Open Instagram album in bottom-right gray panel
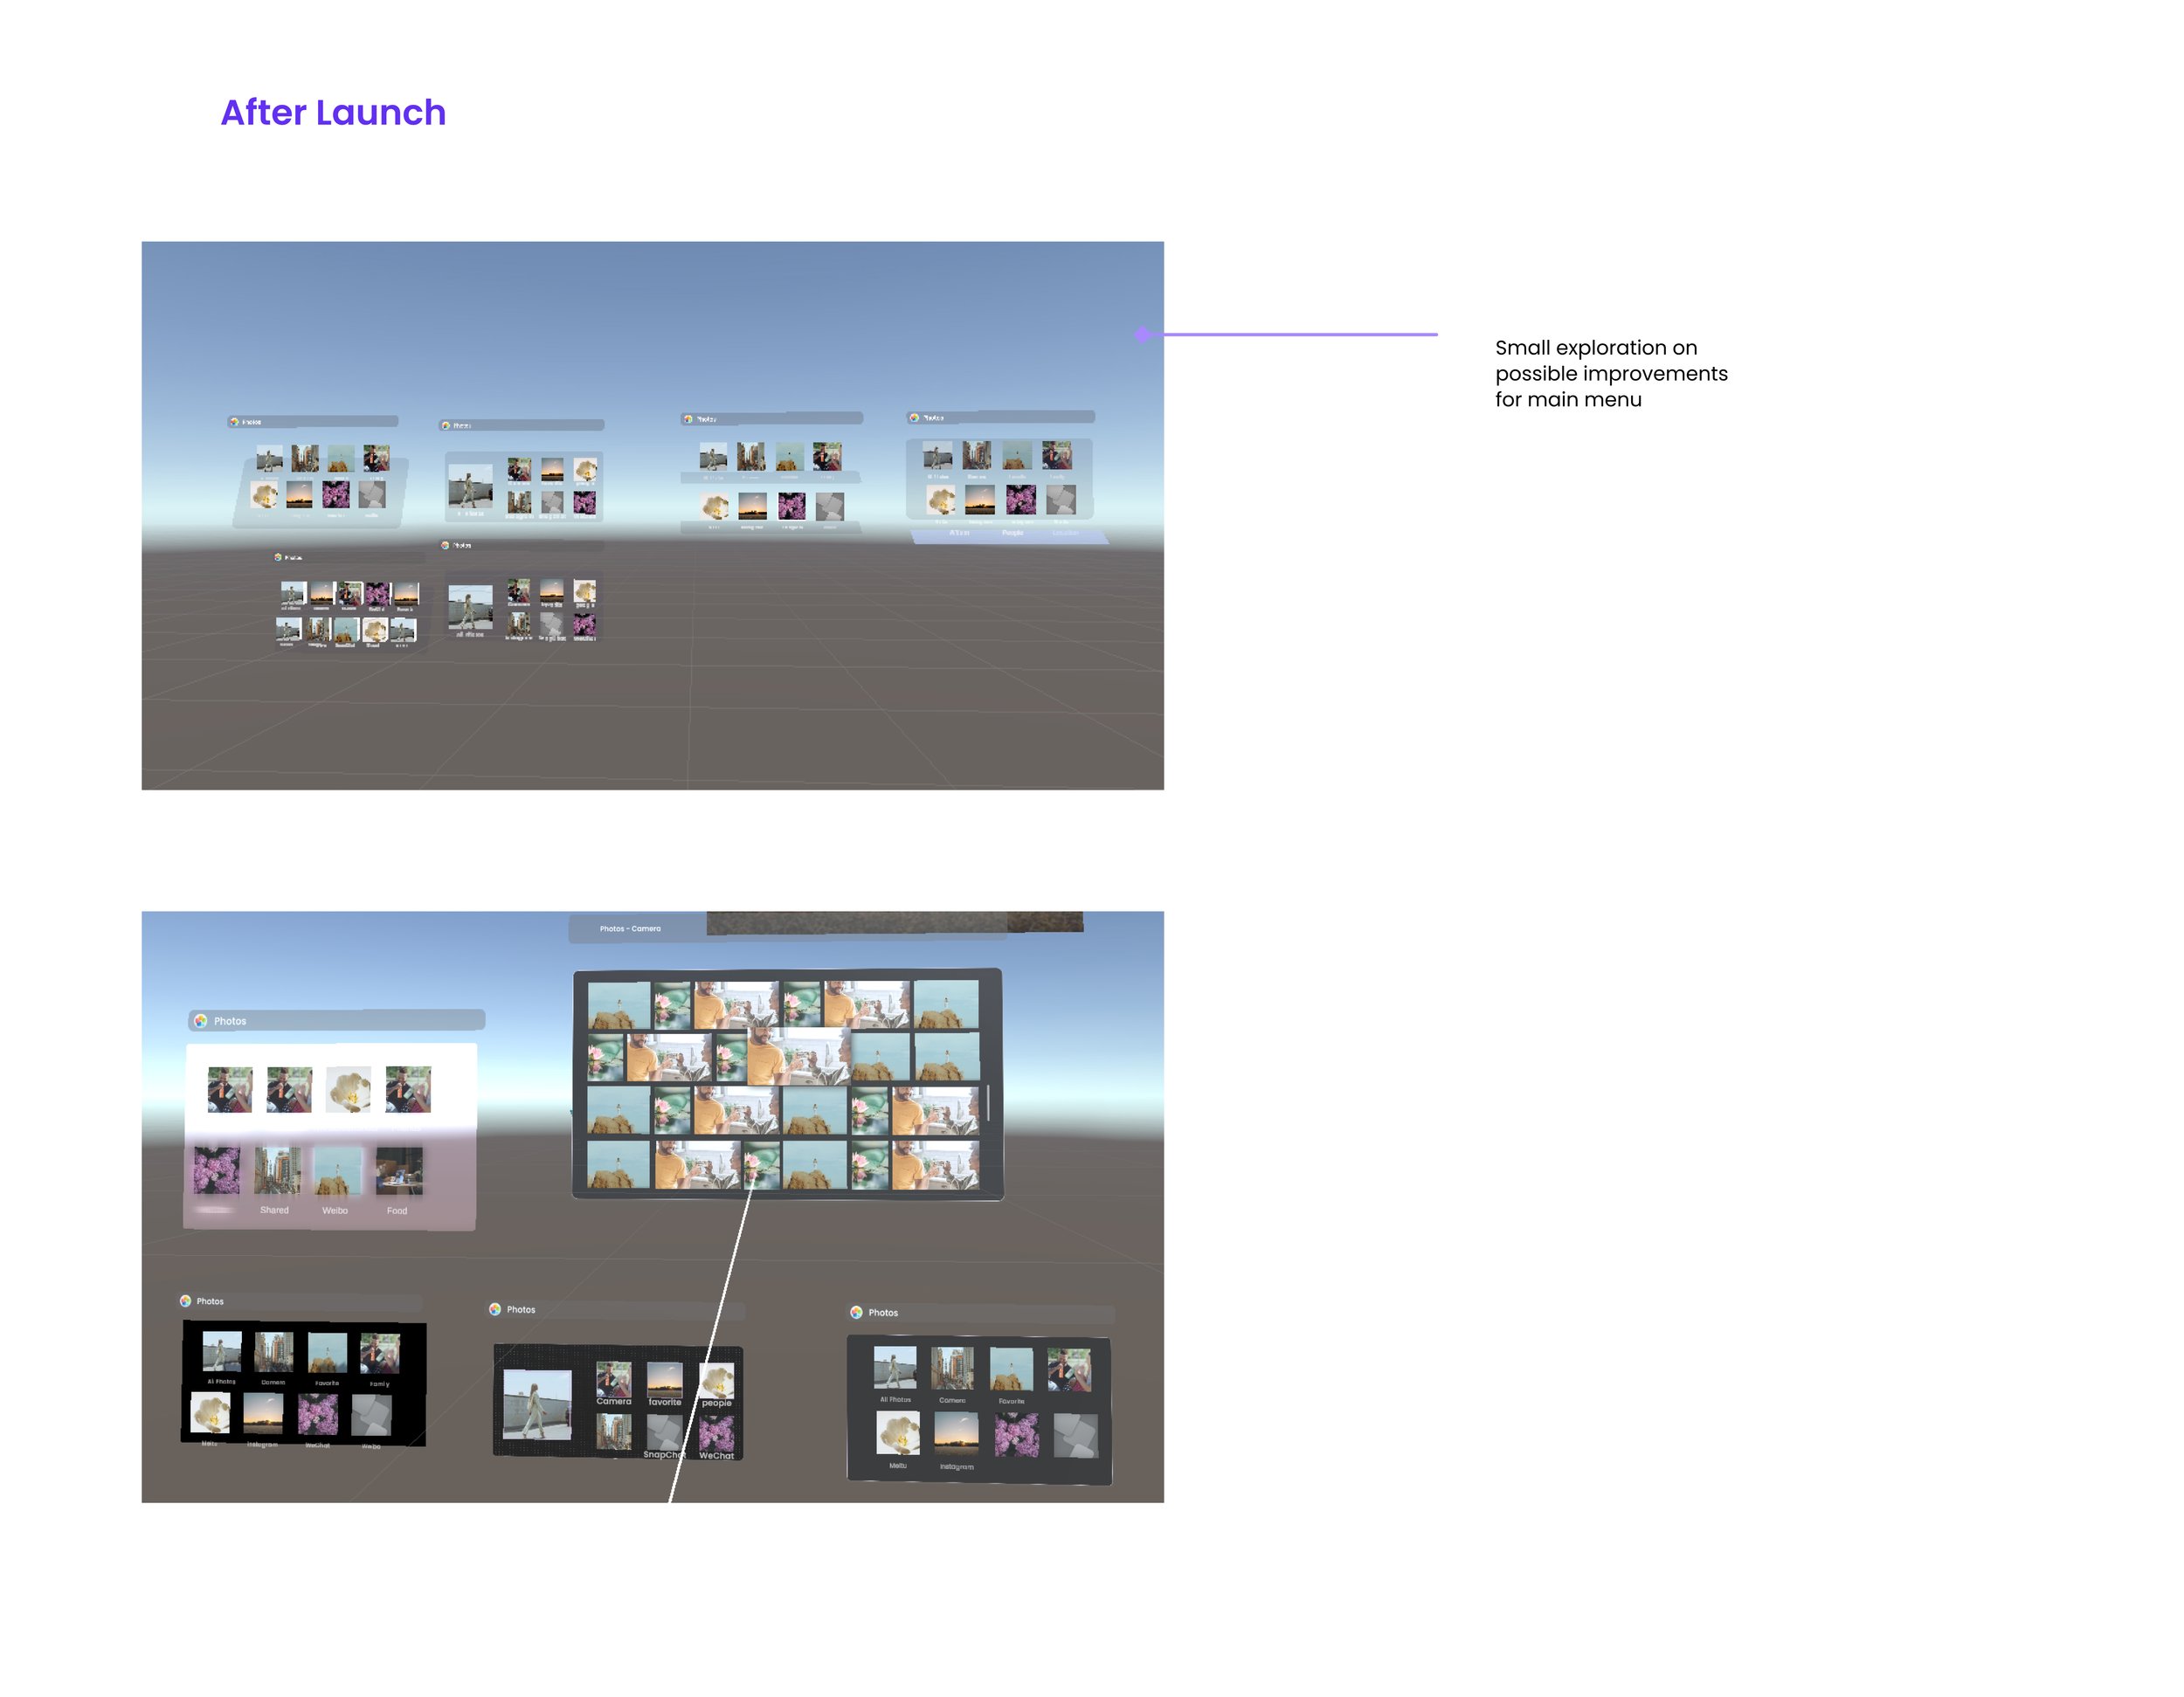Viewport: 2184px width, 1697px height. point(956,1436)
